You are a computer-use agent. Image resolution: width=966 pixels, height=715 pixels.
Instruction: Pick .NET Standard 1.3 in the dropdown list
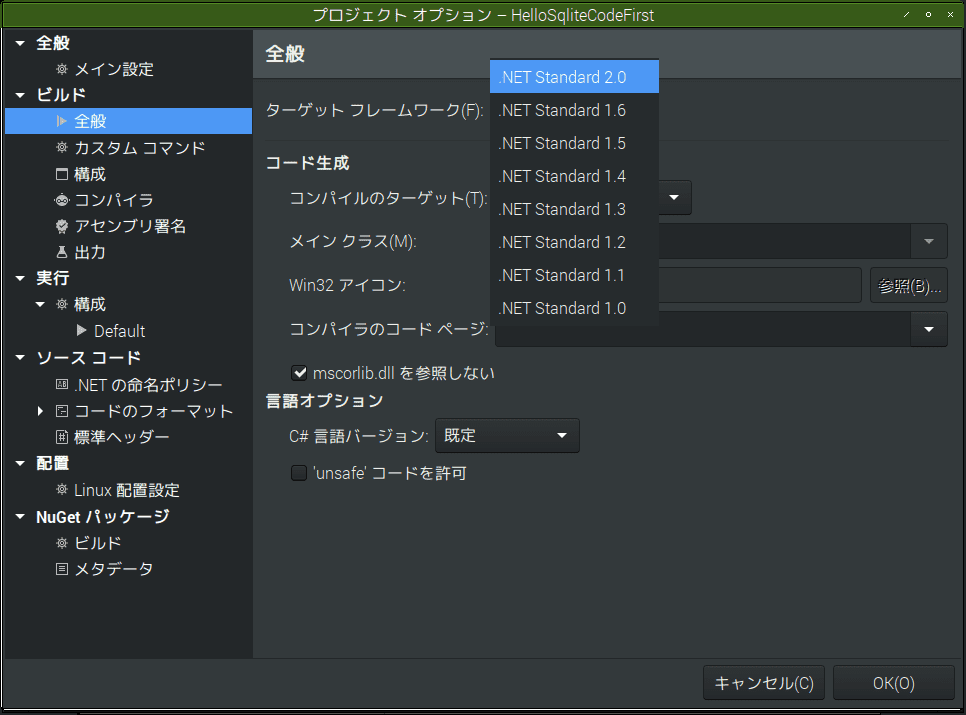tap(574, 209)
